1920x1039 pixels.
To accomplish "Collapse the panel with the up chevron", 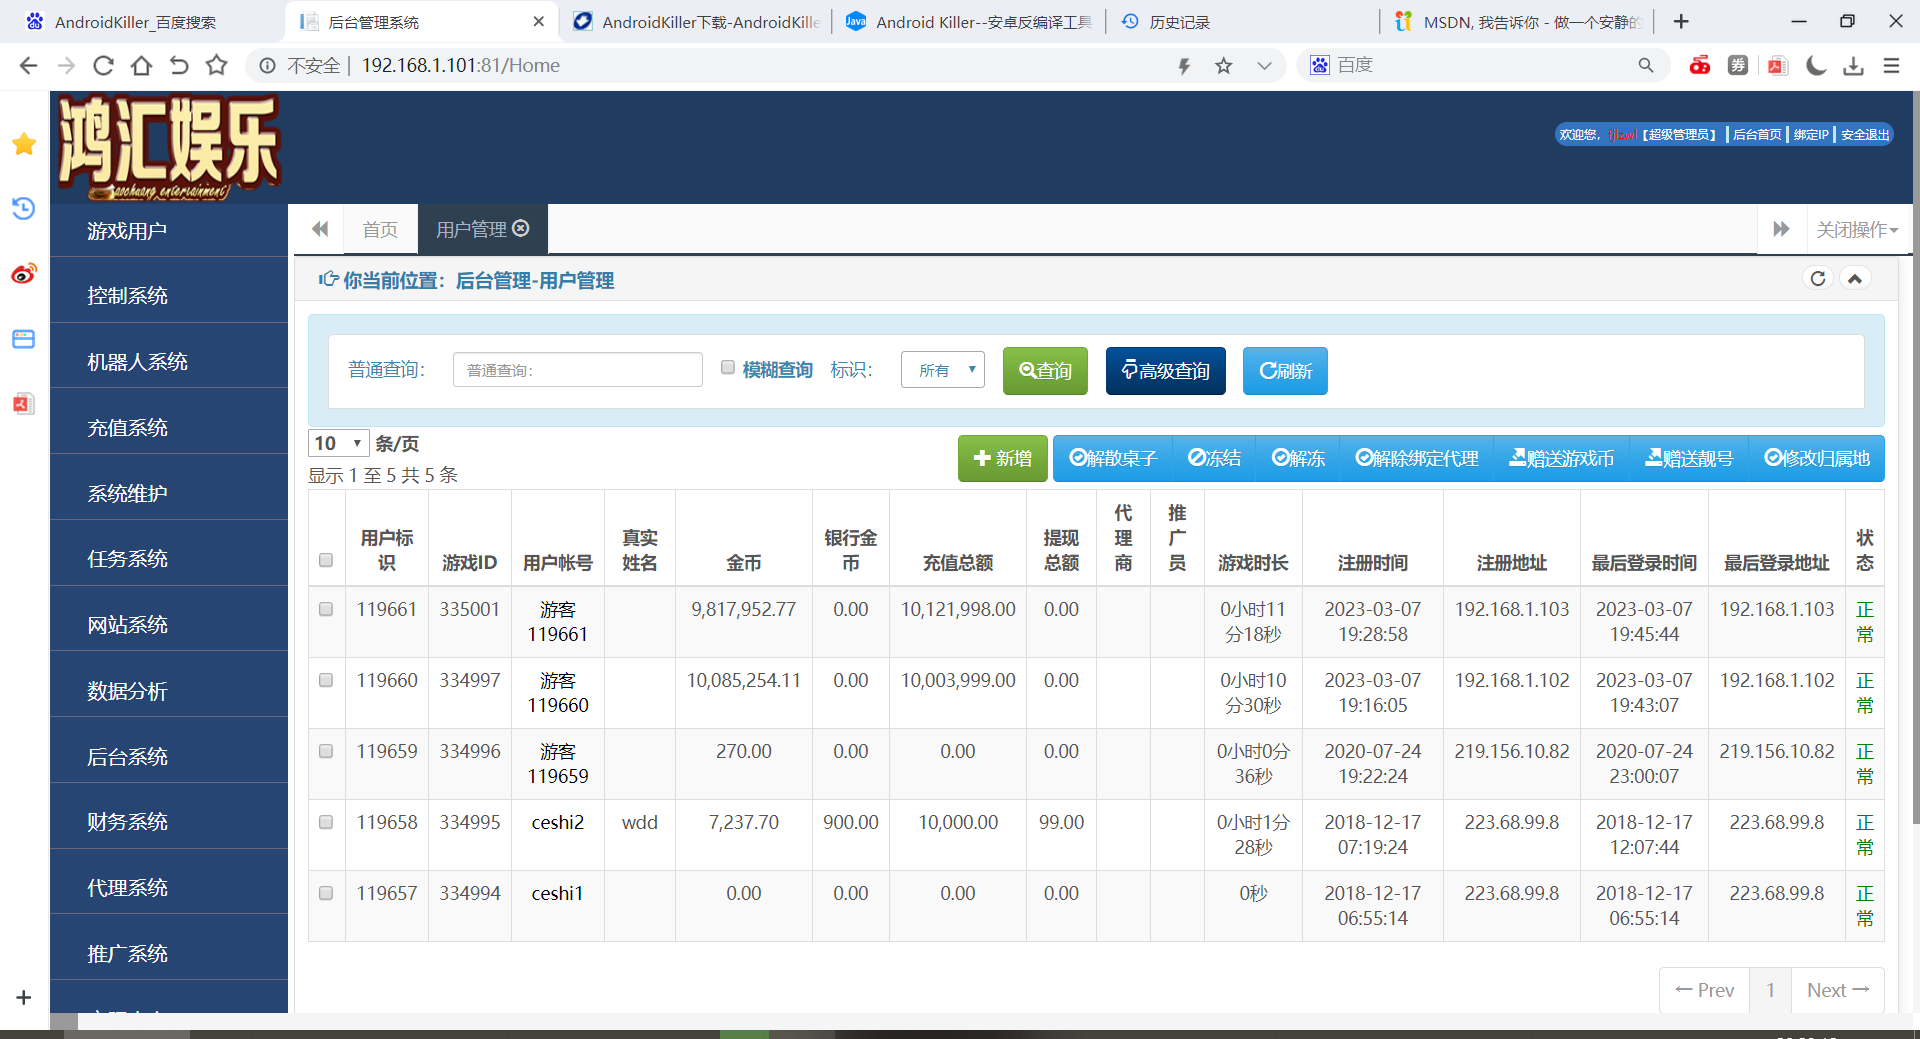I will [1855, 279].
